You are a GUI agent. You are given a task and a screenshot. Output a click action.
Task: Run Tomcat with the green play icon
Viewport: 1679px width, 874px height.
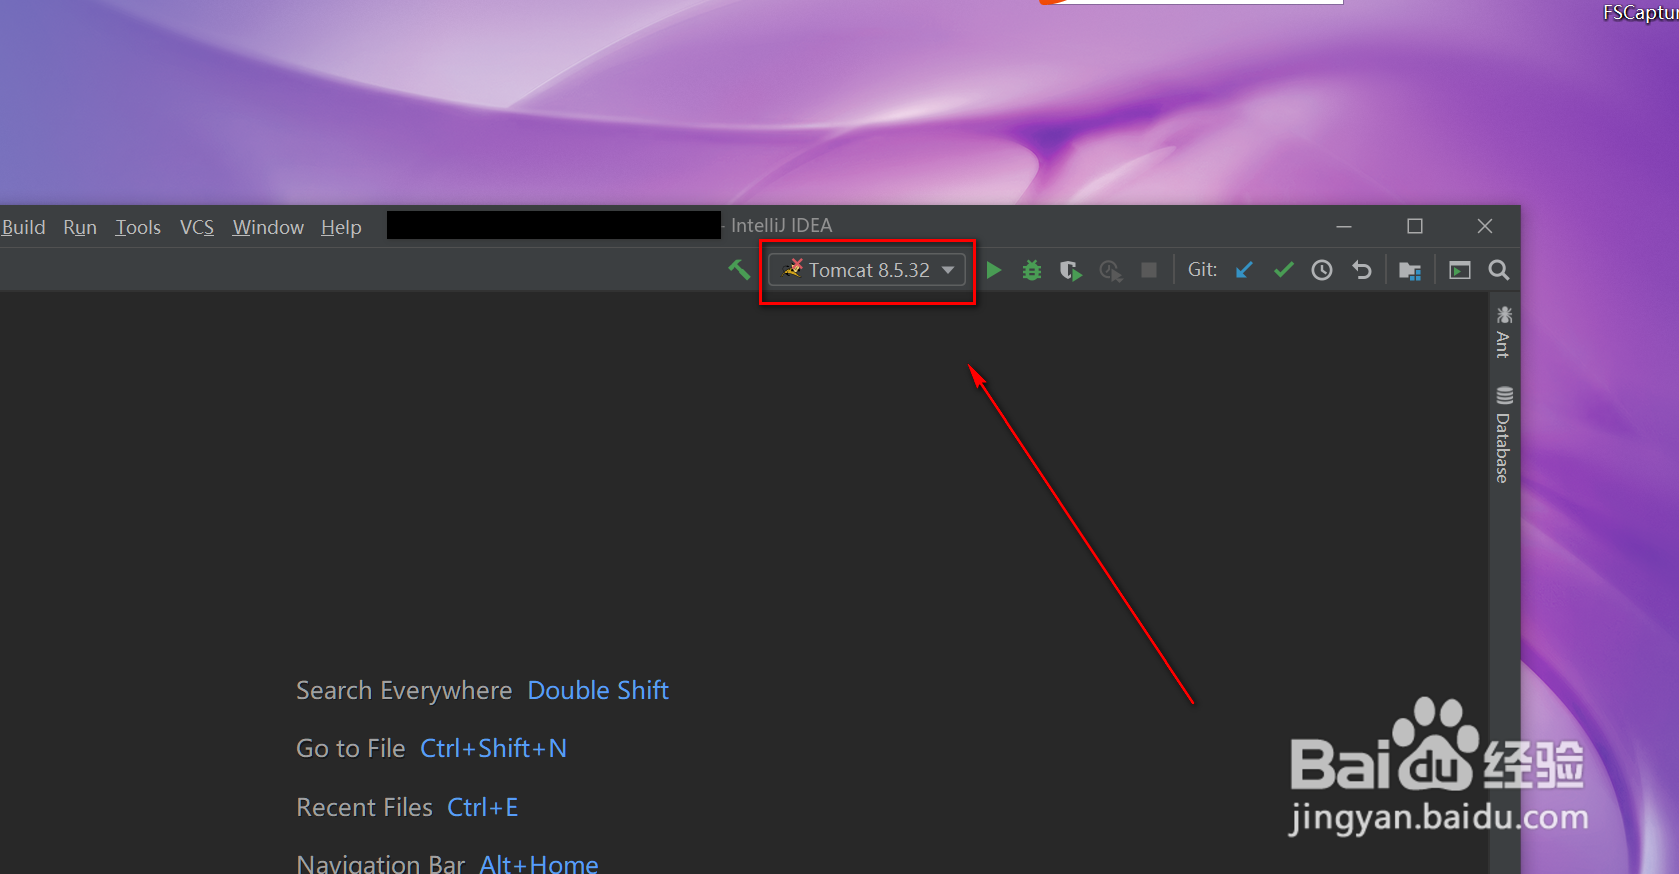point(994,270)
